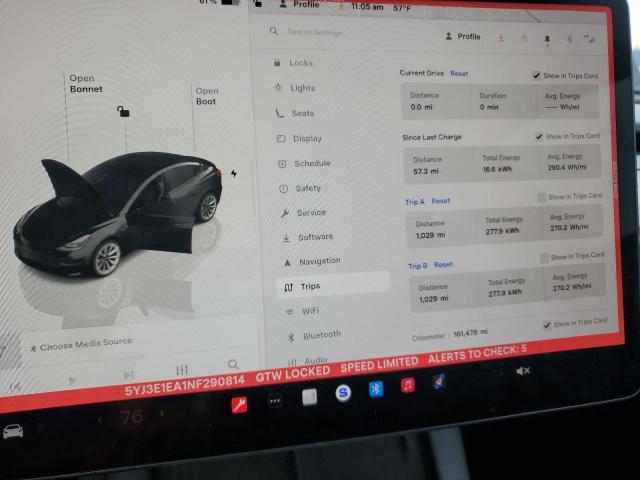Click the 3D car model image
Image resolution: width=640 pixels, height=480 pixels.
point(118,214)
